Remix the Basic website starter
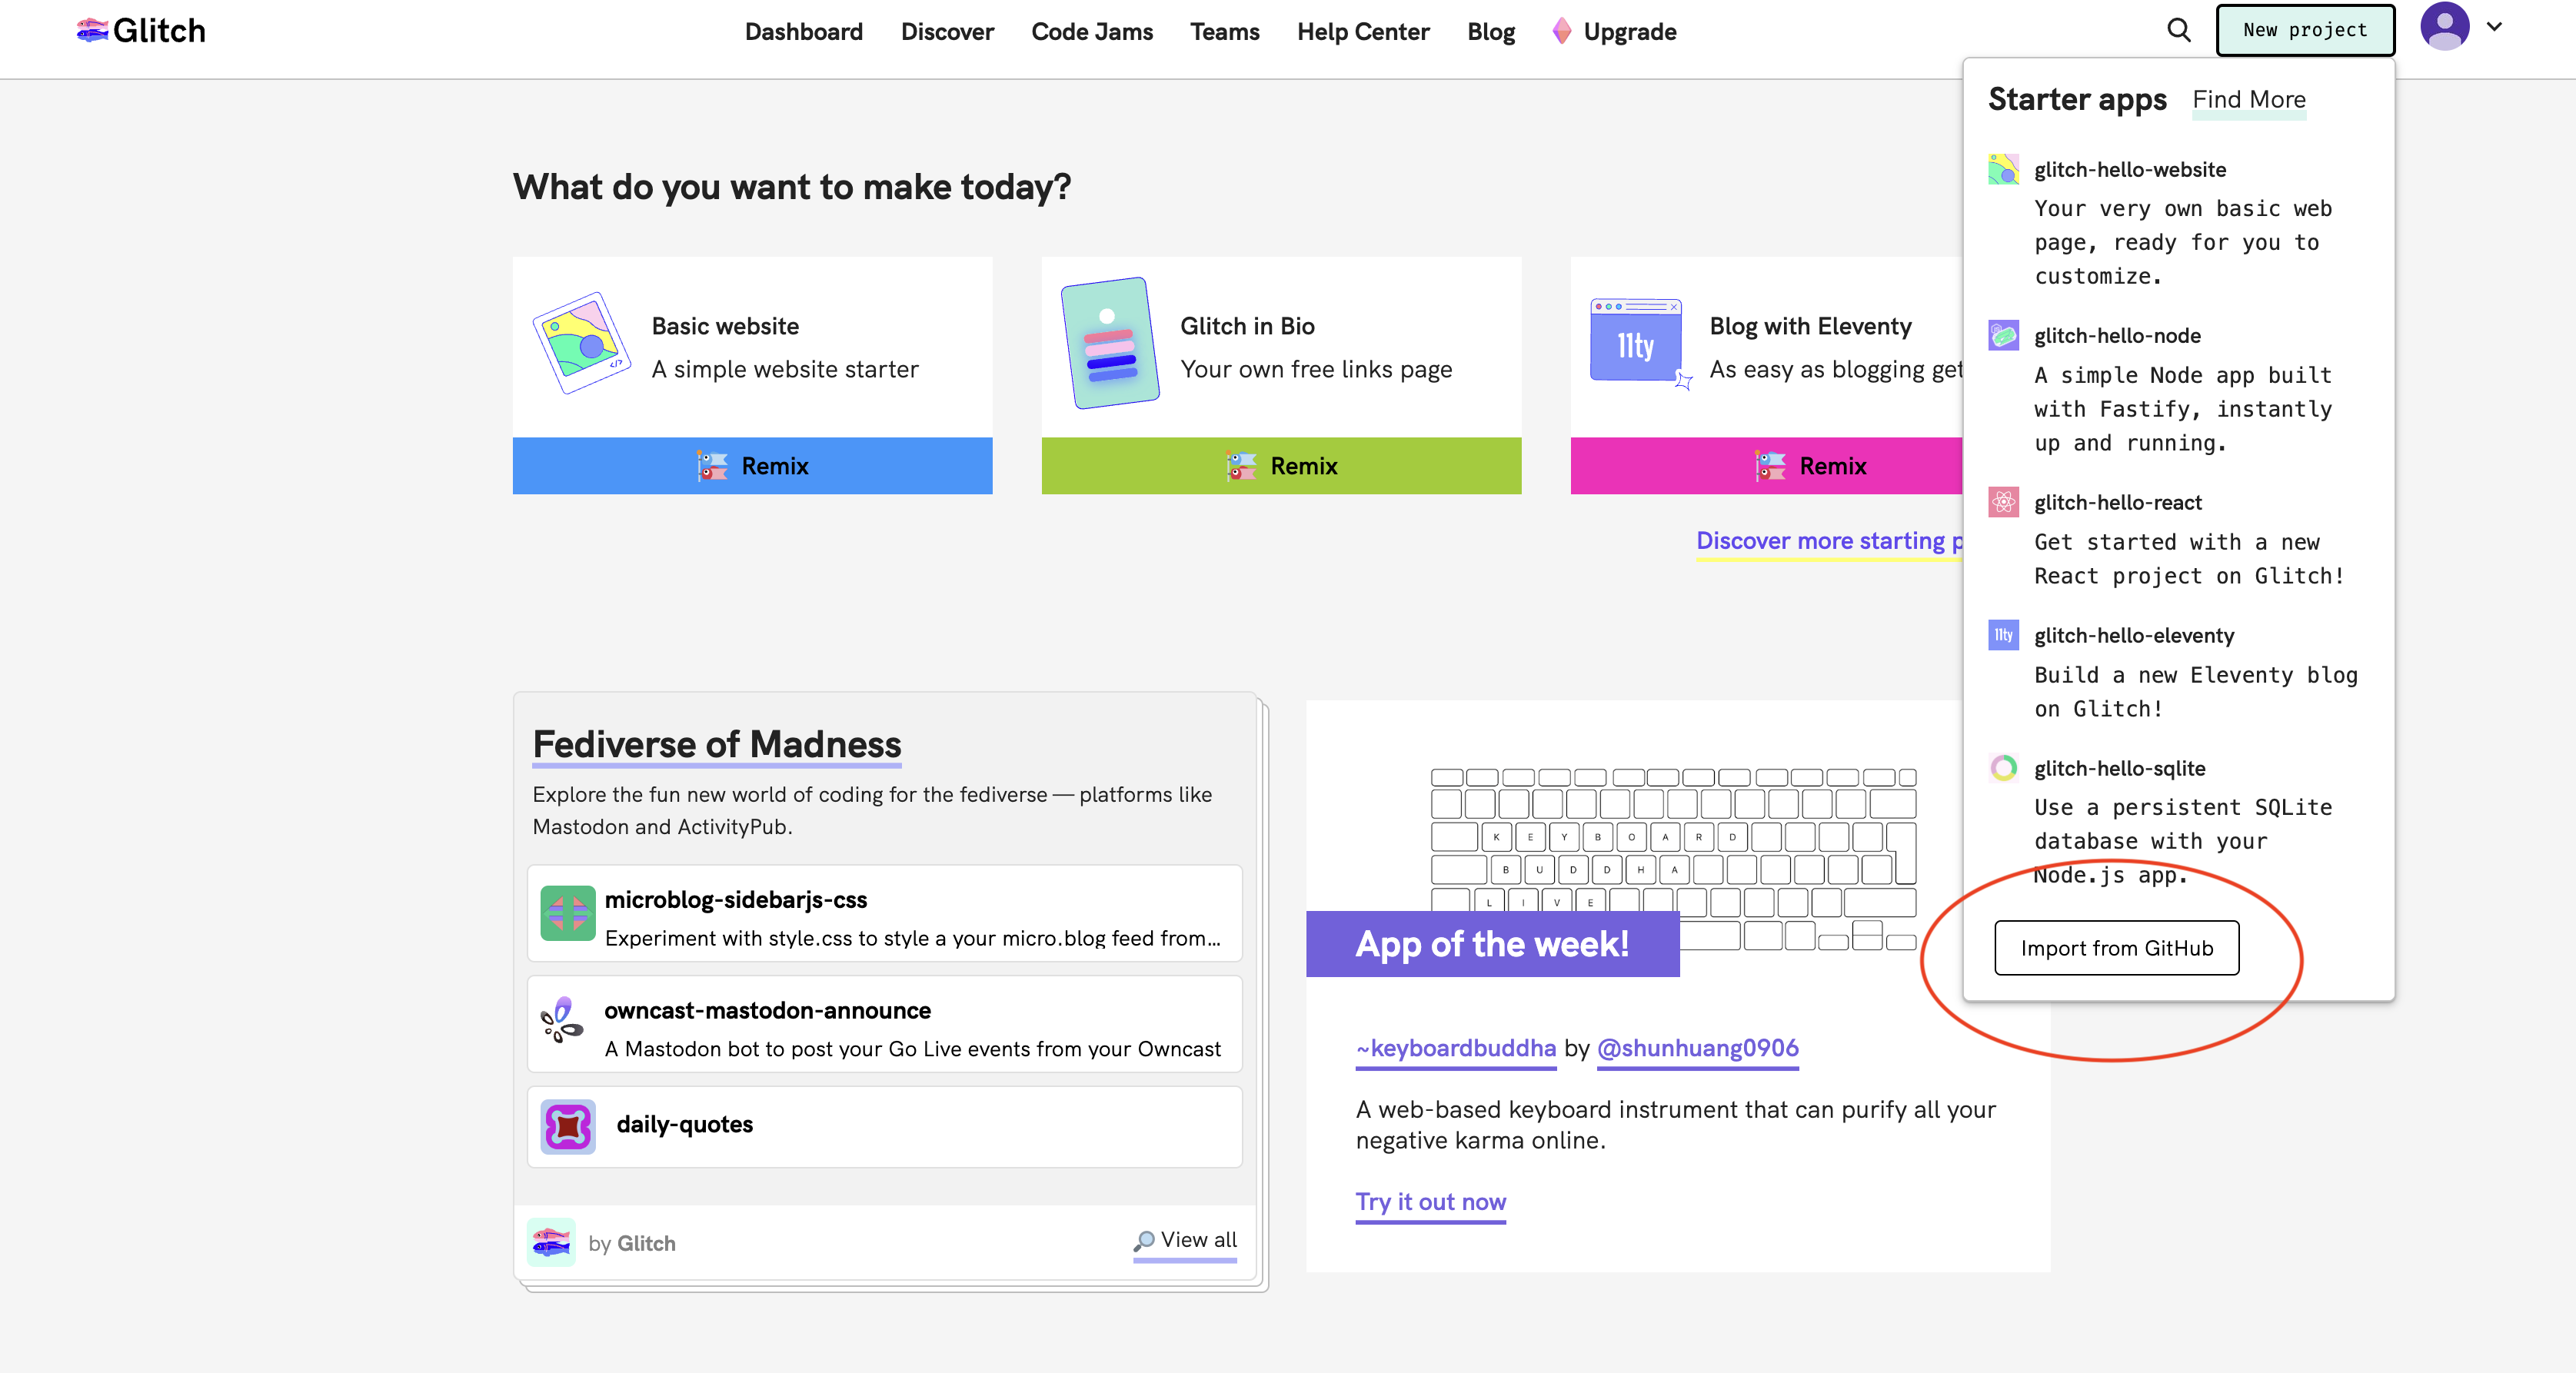The image size is (2576, 1373). (x=752, y=466)
